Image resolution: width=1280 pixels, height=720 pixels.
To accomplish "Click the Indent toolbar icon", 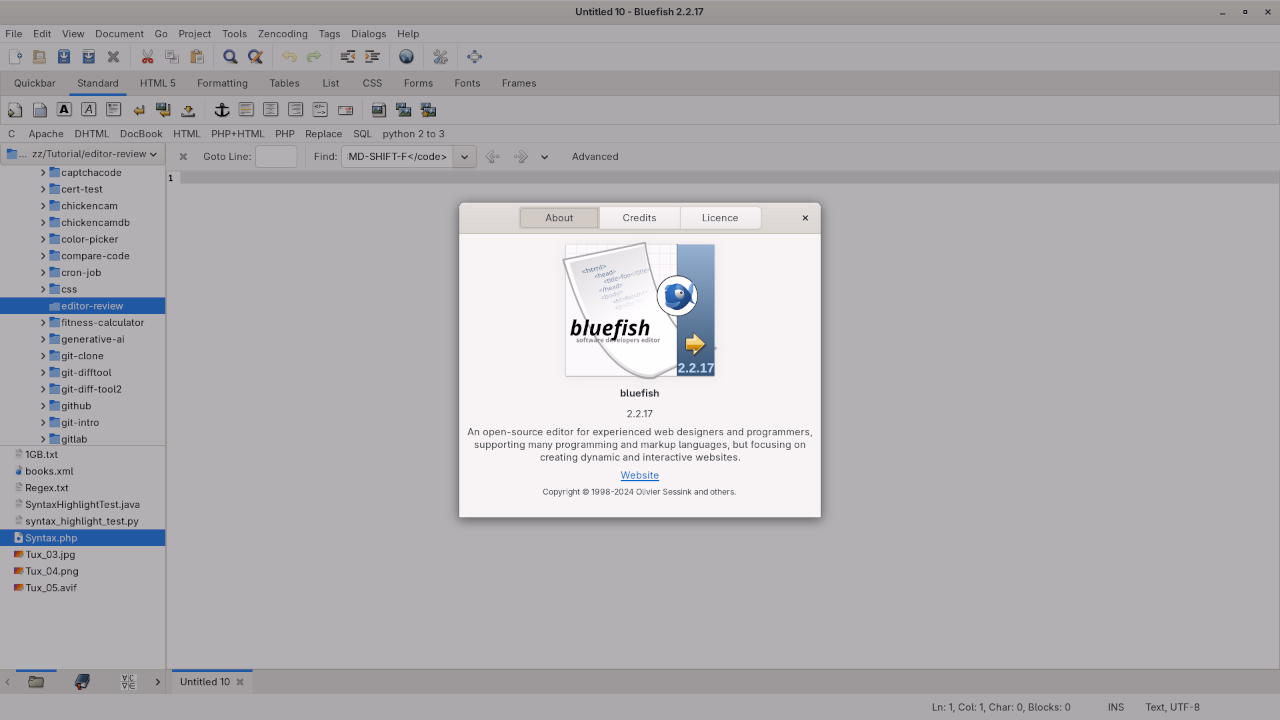I will point(372,57).
